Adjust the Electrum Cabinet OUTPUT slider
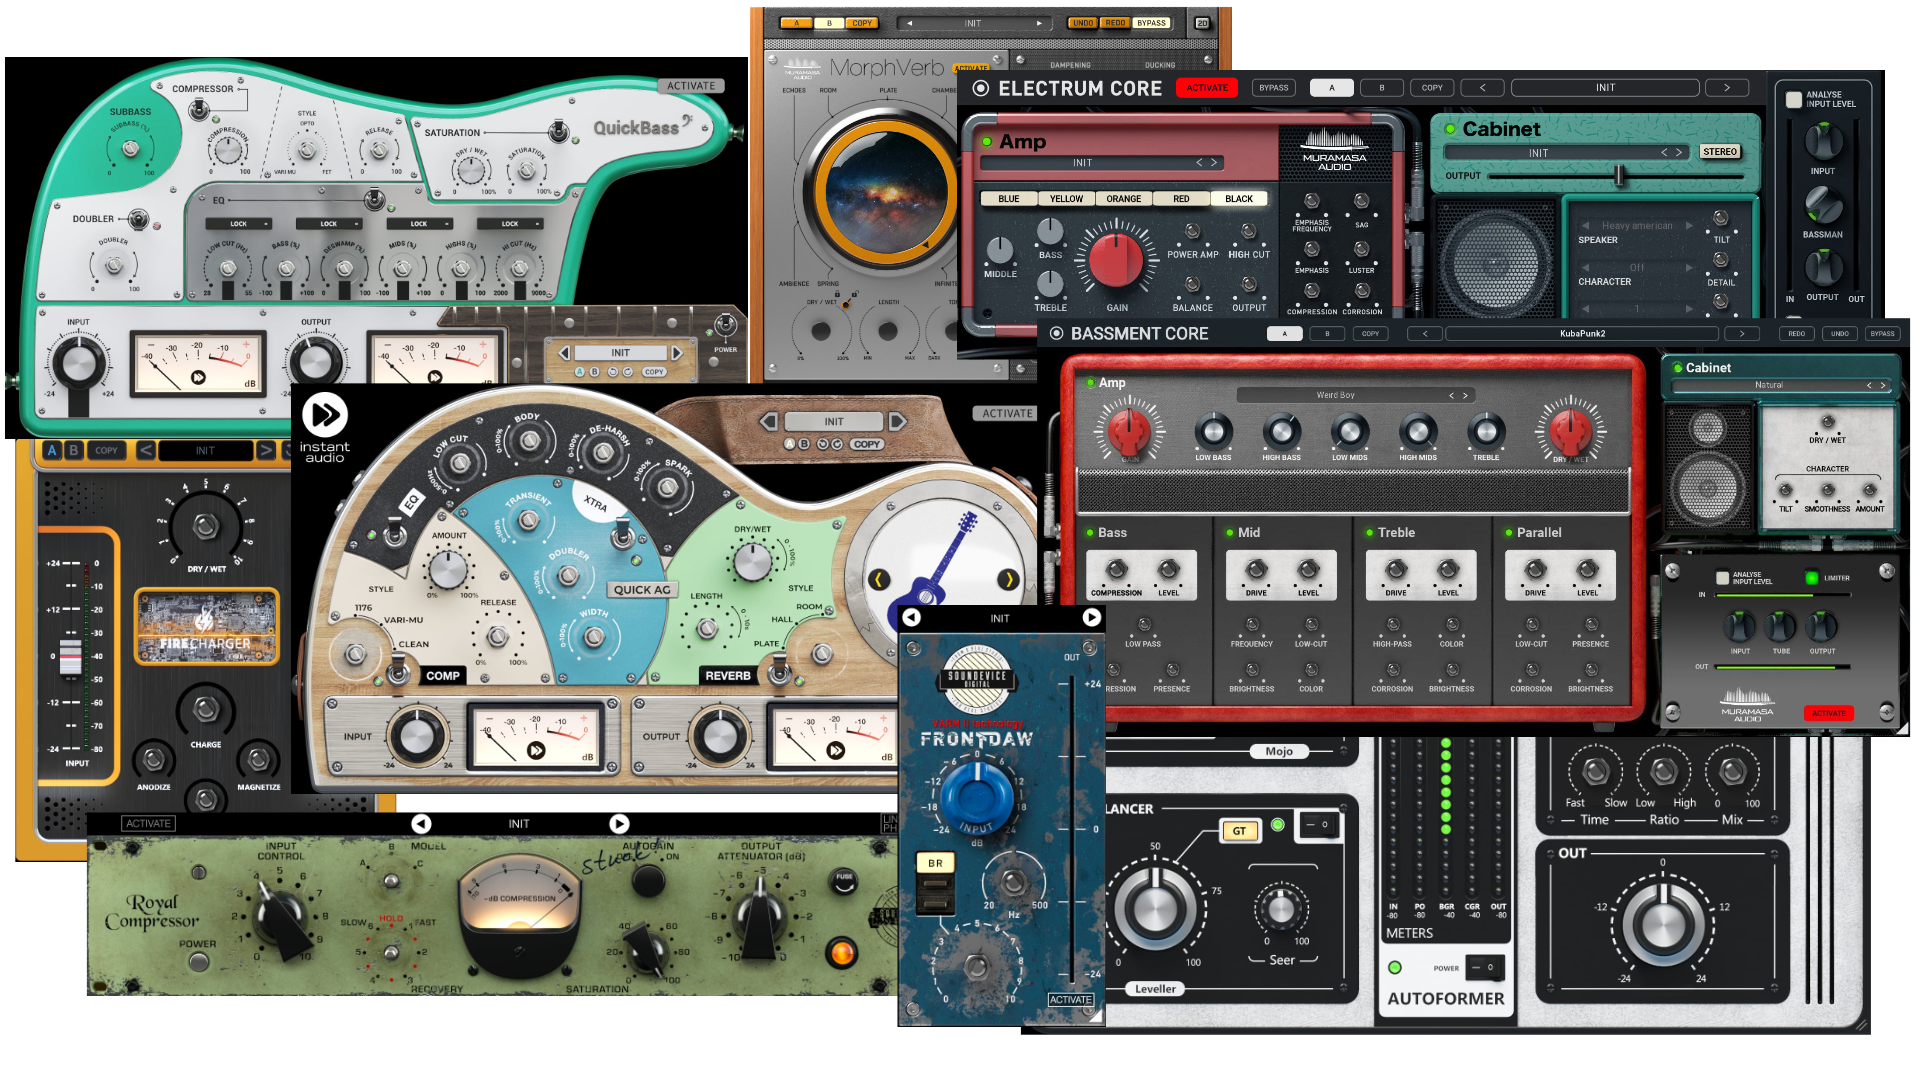Screen dimensions: 1920x1080 point(1619,176)
